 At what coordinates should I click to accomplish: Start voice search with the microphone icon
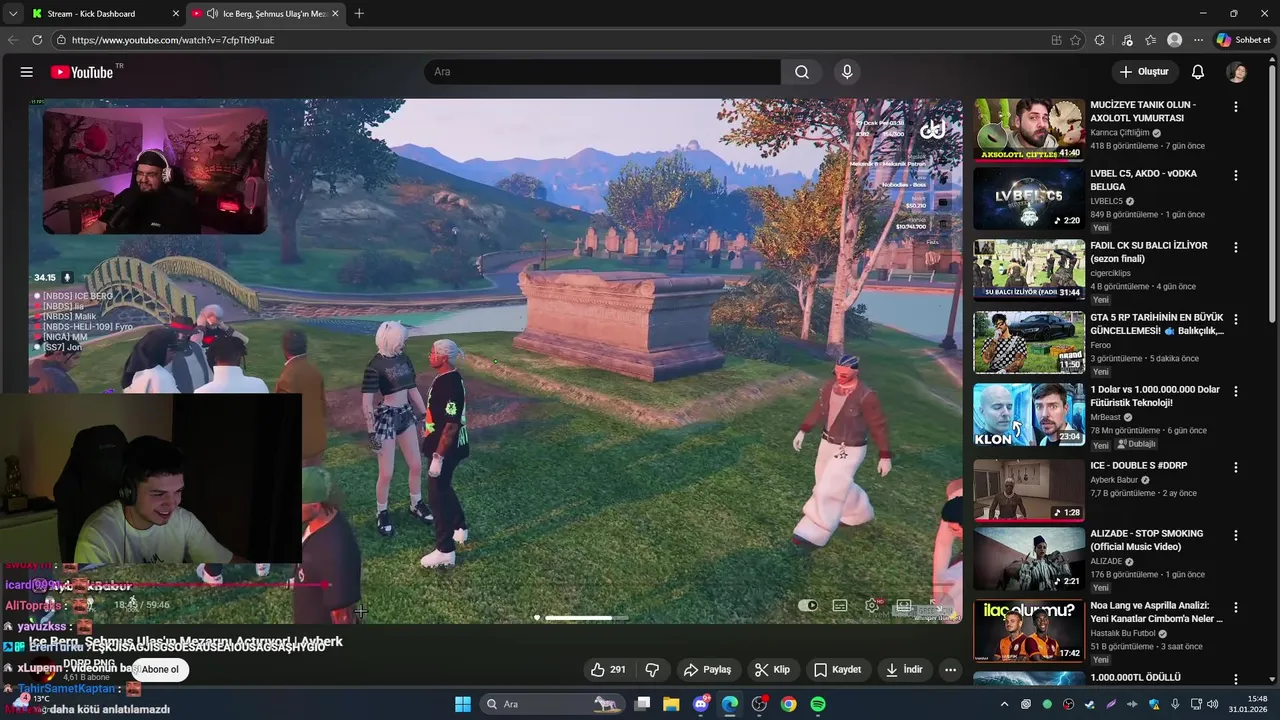point(847,72)
